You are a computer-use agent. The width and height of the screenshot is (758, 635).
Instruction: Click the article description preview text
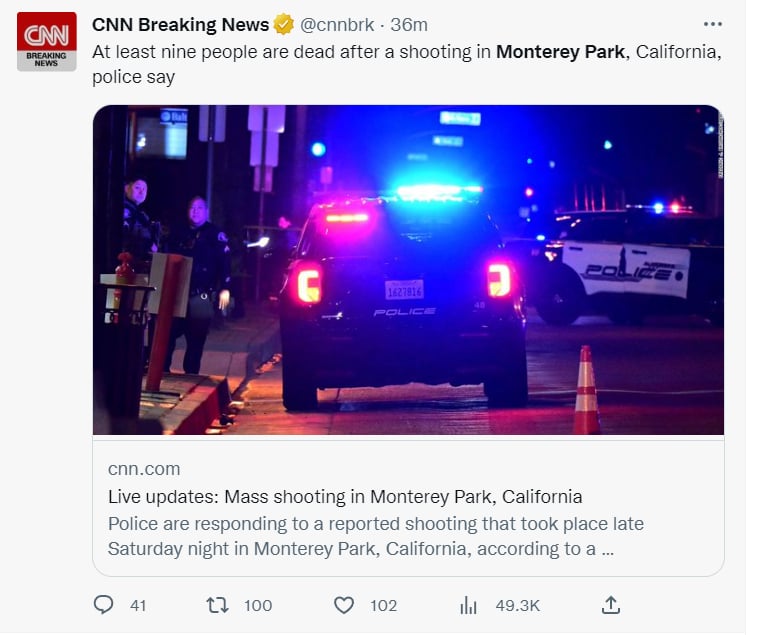click(x=376, y=536)
